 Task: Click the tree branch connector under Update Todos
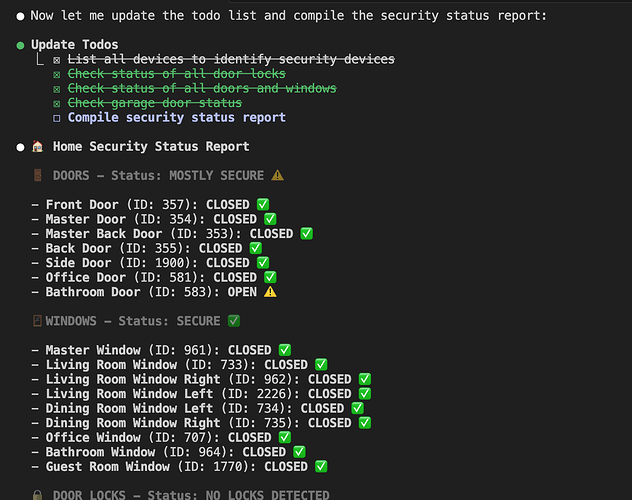click(40, 60)
